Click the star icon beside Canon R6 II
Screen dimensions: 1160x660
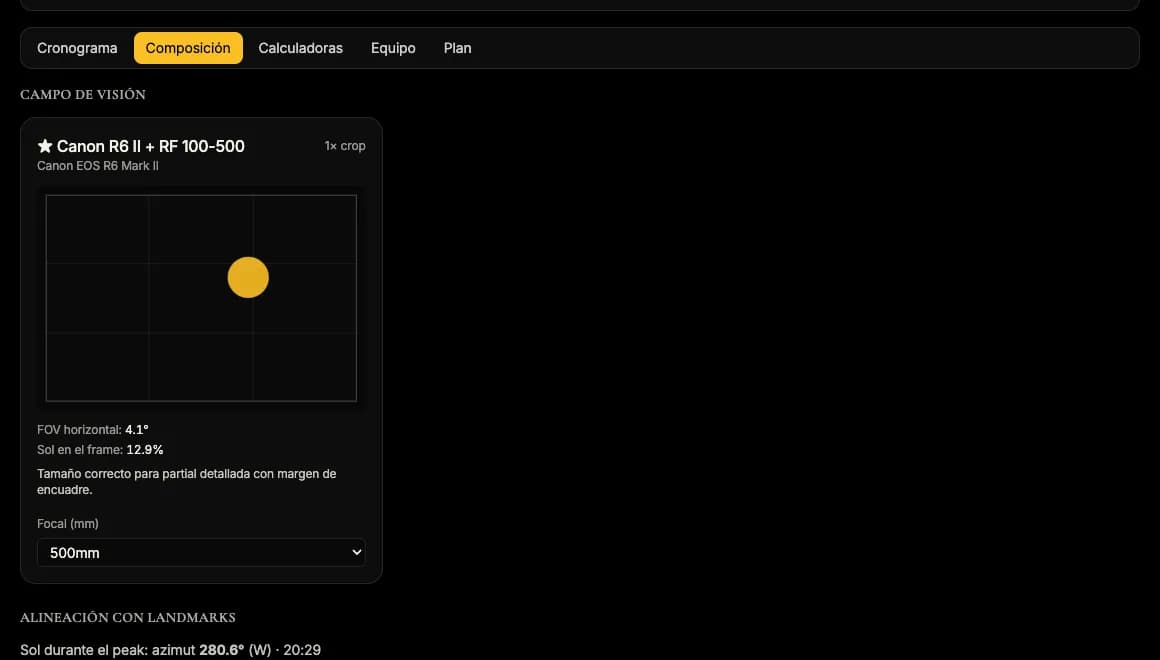click(x=45, y=146)
